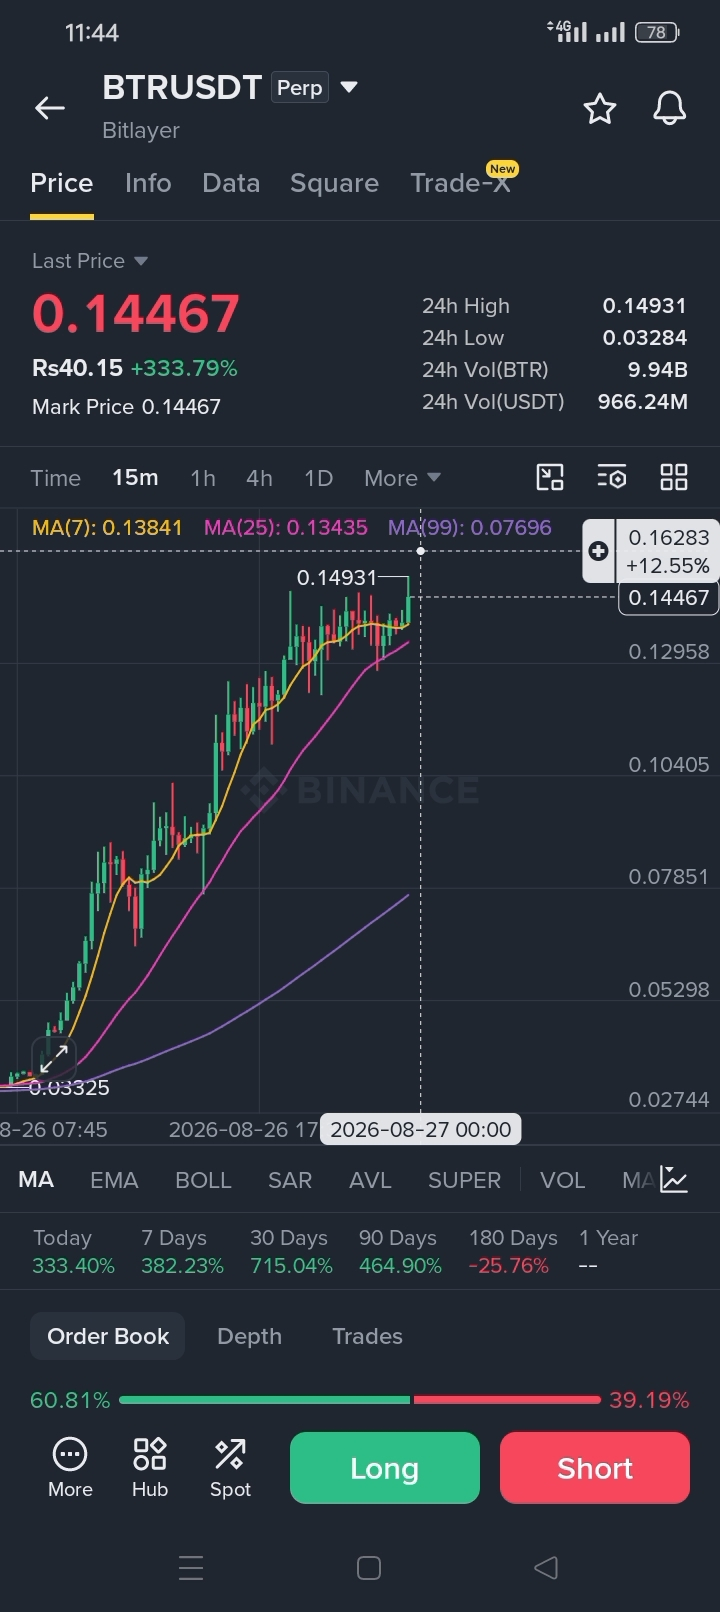This screenshot has height=1612, width=720.
Task: Tap the plus crosshair marker icon
Action: (598, 551)
